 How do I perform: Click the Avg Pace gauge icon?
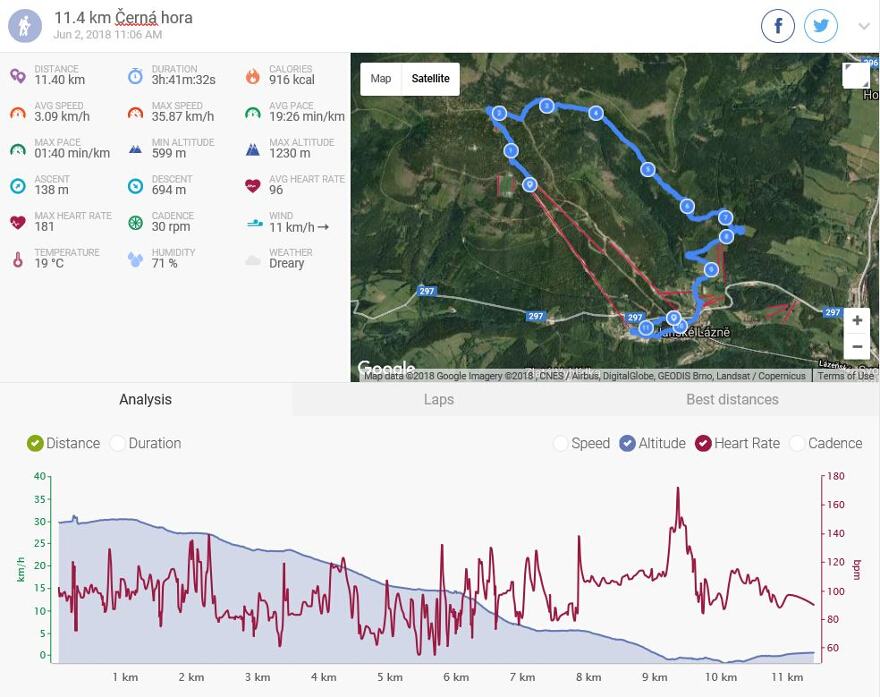click(x=253, y=113)
